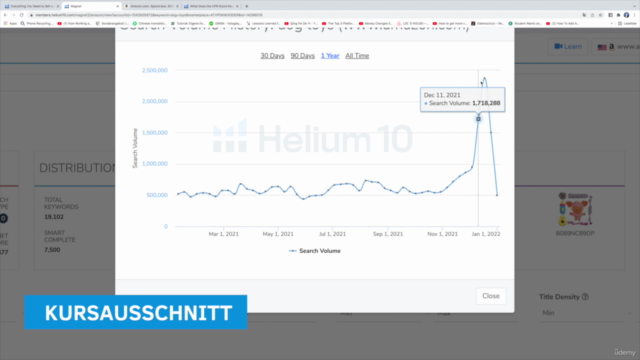Close the 'Magnet' browser tab
This screenshot has width=640, height=360.
point(118,6)
